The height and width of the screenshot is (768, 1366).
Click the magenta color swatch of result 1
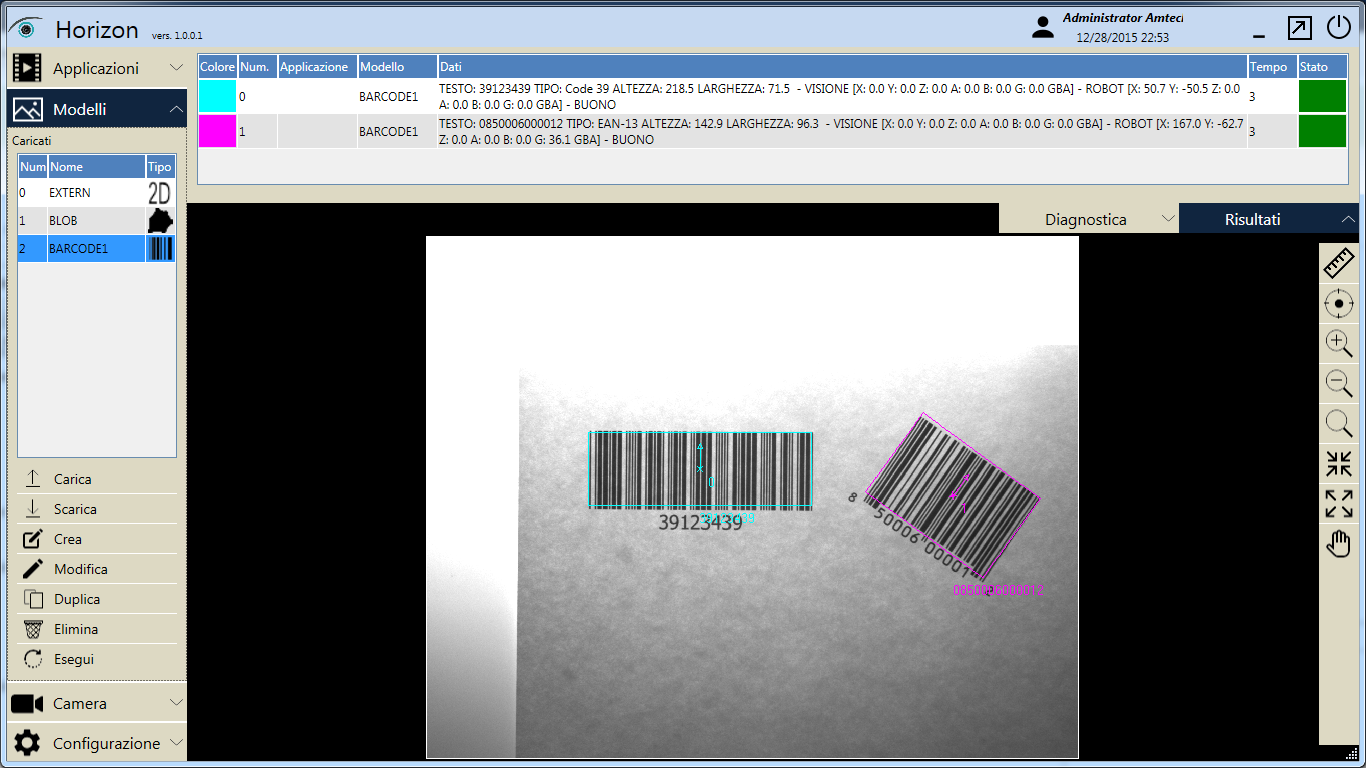[217, 131]
